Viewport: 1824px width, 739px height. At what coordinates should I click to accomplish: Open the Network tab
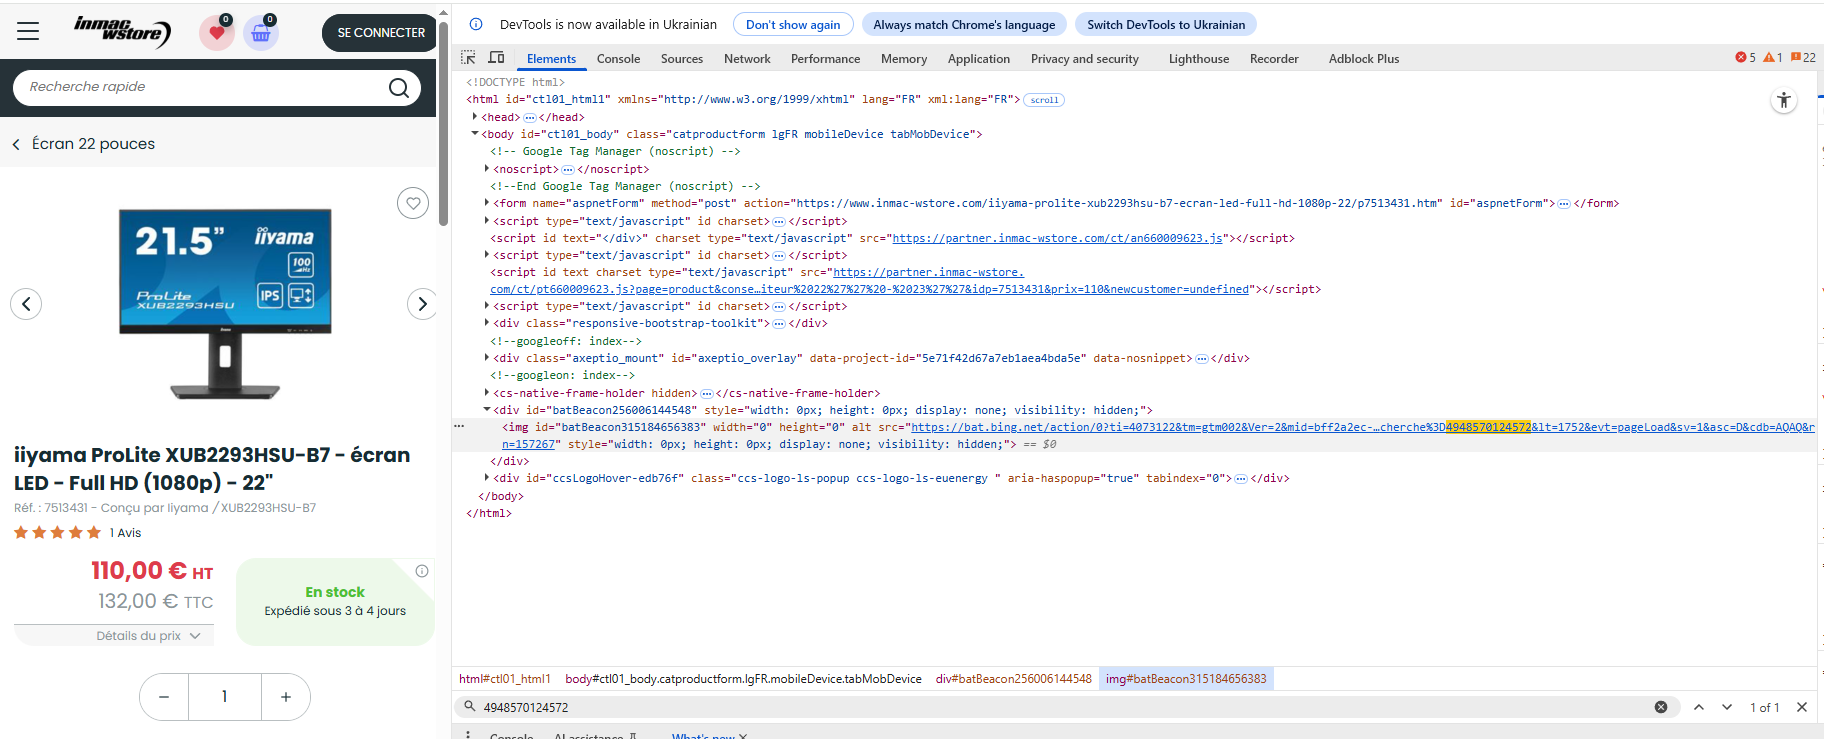747,59
